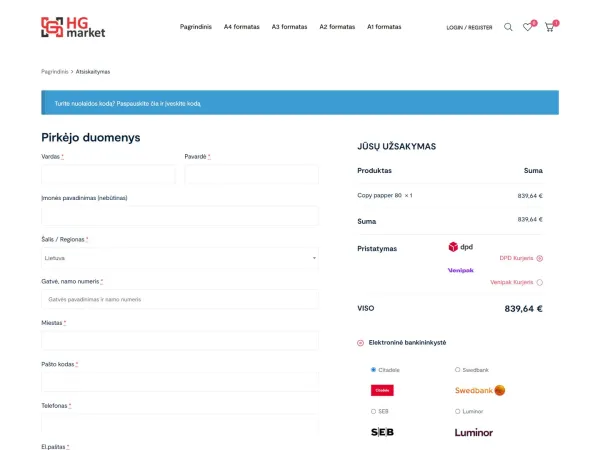Click the Venipak logo

461,270
